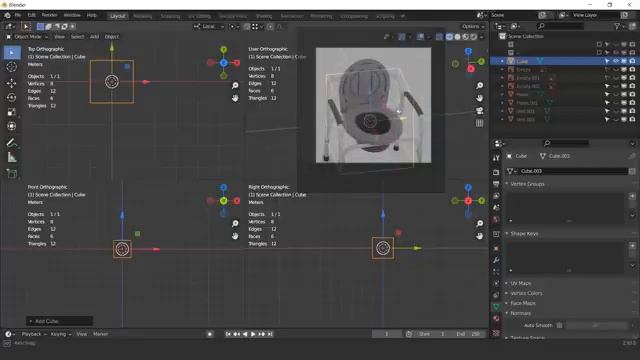Open Object properties orange square tab
Screen dimensions: 640x360
click(496, 248)
